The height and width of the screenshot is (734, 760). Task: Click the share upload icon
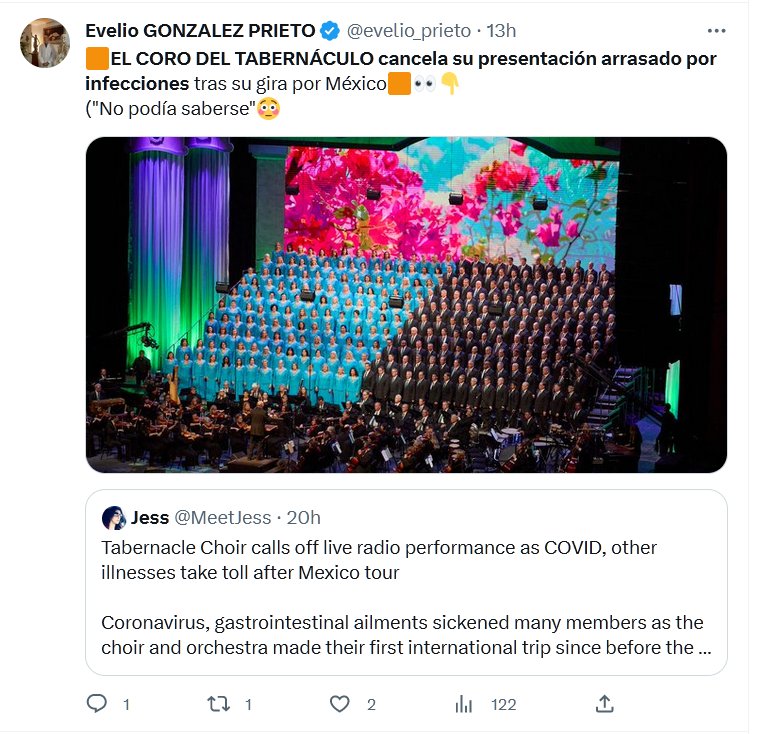[x=604, y=704]
